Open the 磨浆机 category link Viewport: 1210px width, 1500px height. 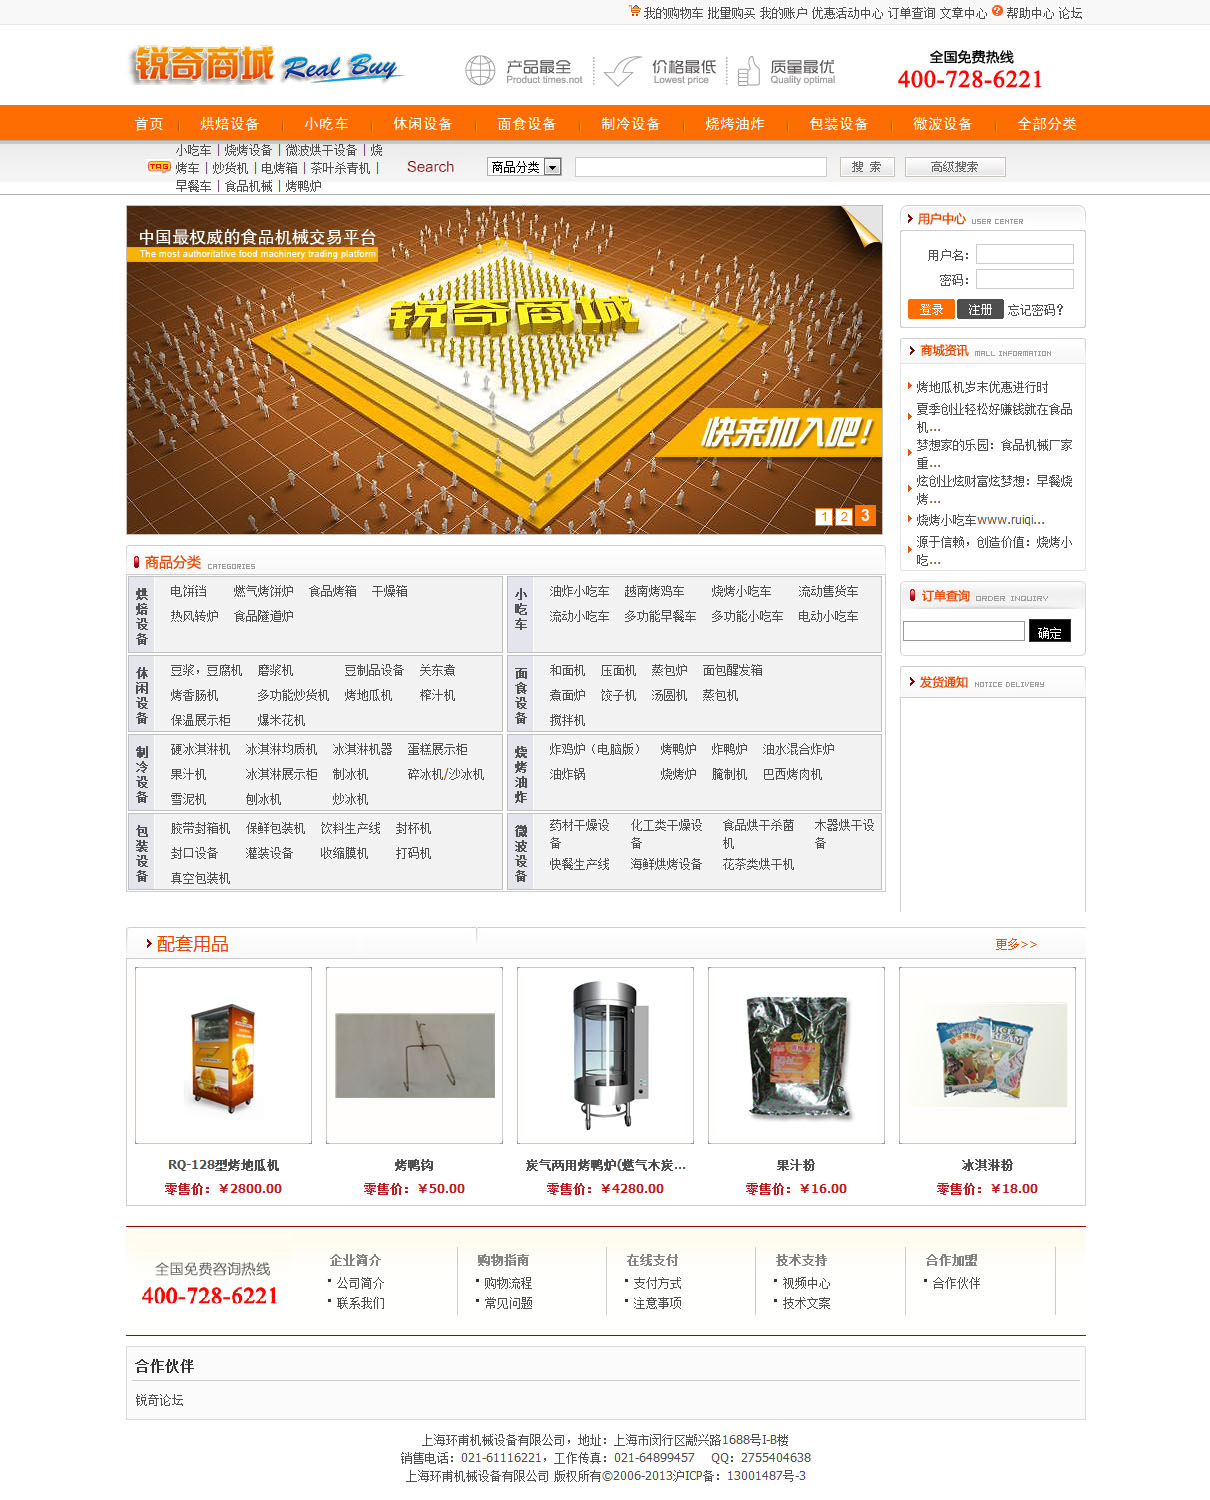(275, 670)
